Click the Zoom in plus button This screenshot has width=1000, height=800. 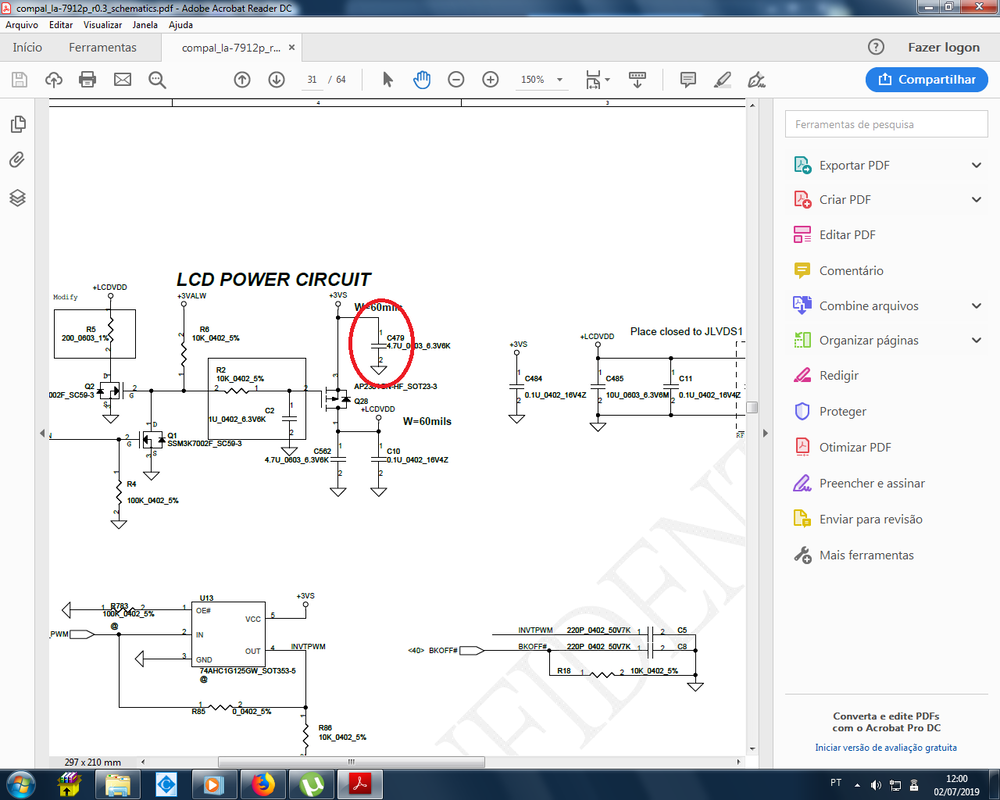click(x=490, y=80)
